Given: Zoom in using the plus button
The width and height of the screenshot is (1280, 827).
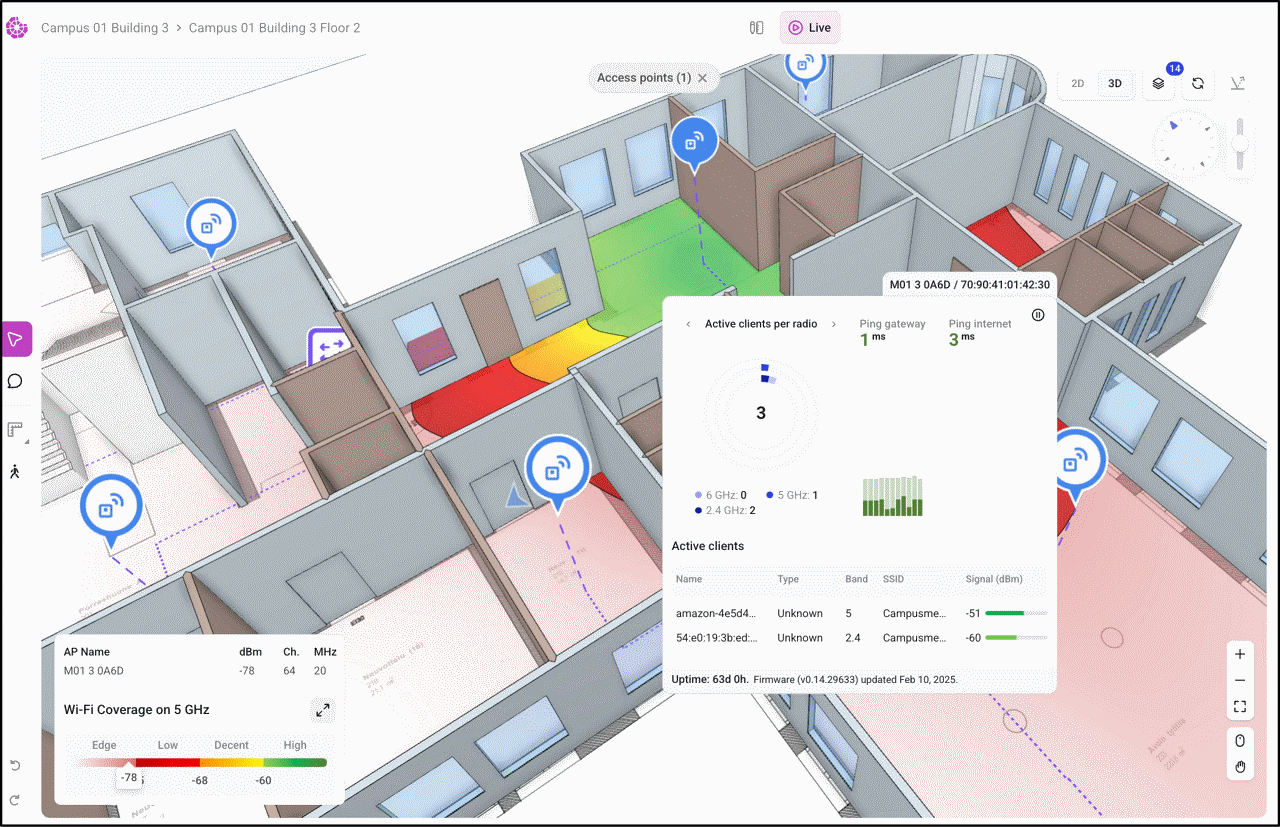Looking at the screenshot, I should (1240, 655).
